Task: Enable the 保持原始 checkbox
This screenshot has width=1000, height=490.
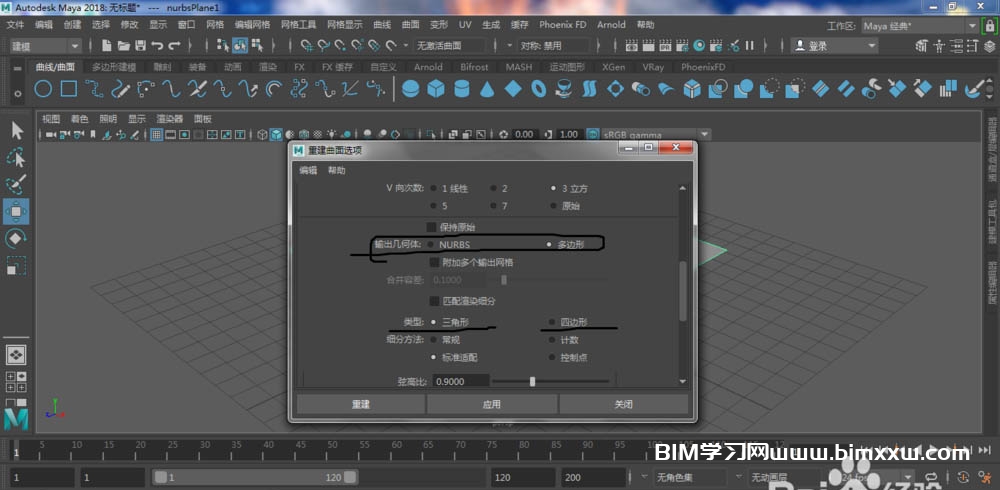Action: (432, 226)
